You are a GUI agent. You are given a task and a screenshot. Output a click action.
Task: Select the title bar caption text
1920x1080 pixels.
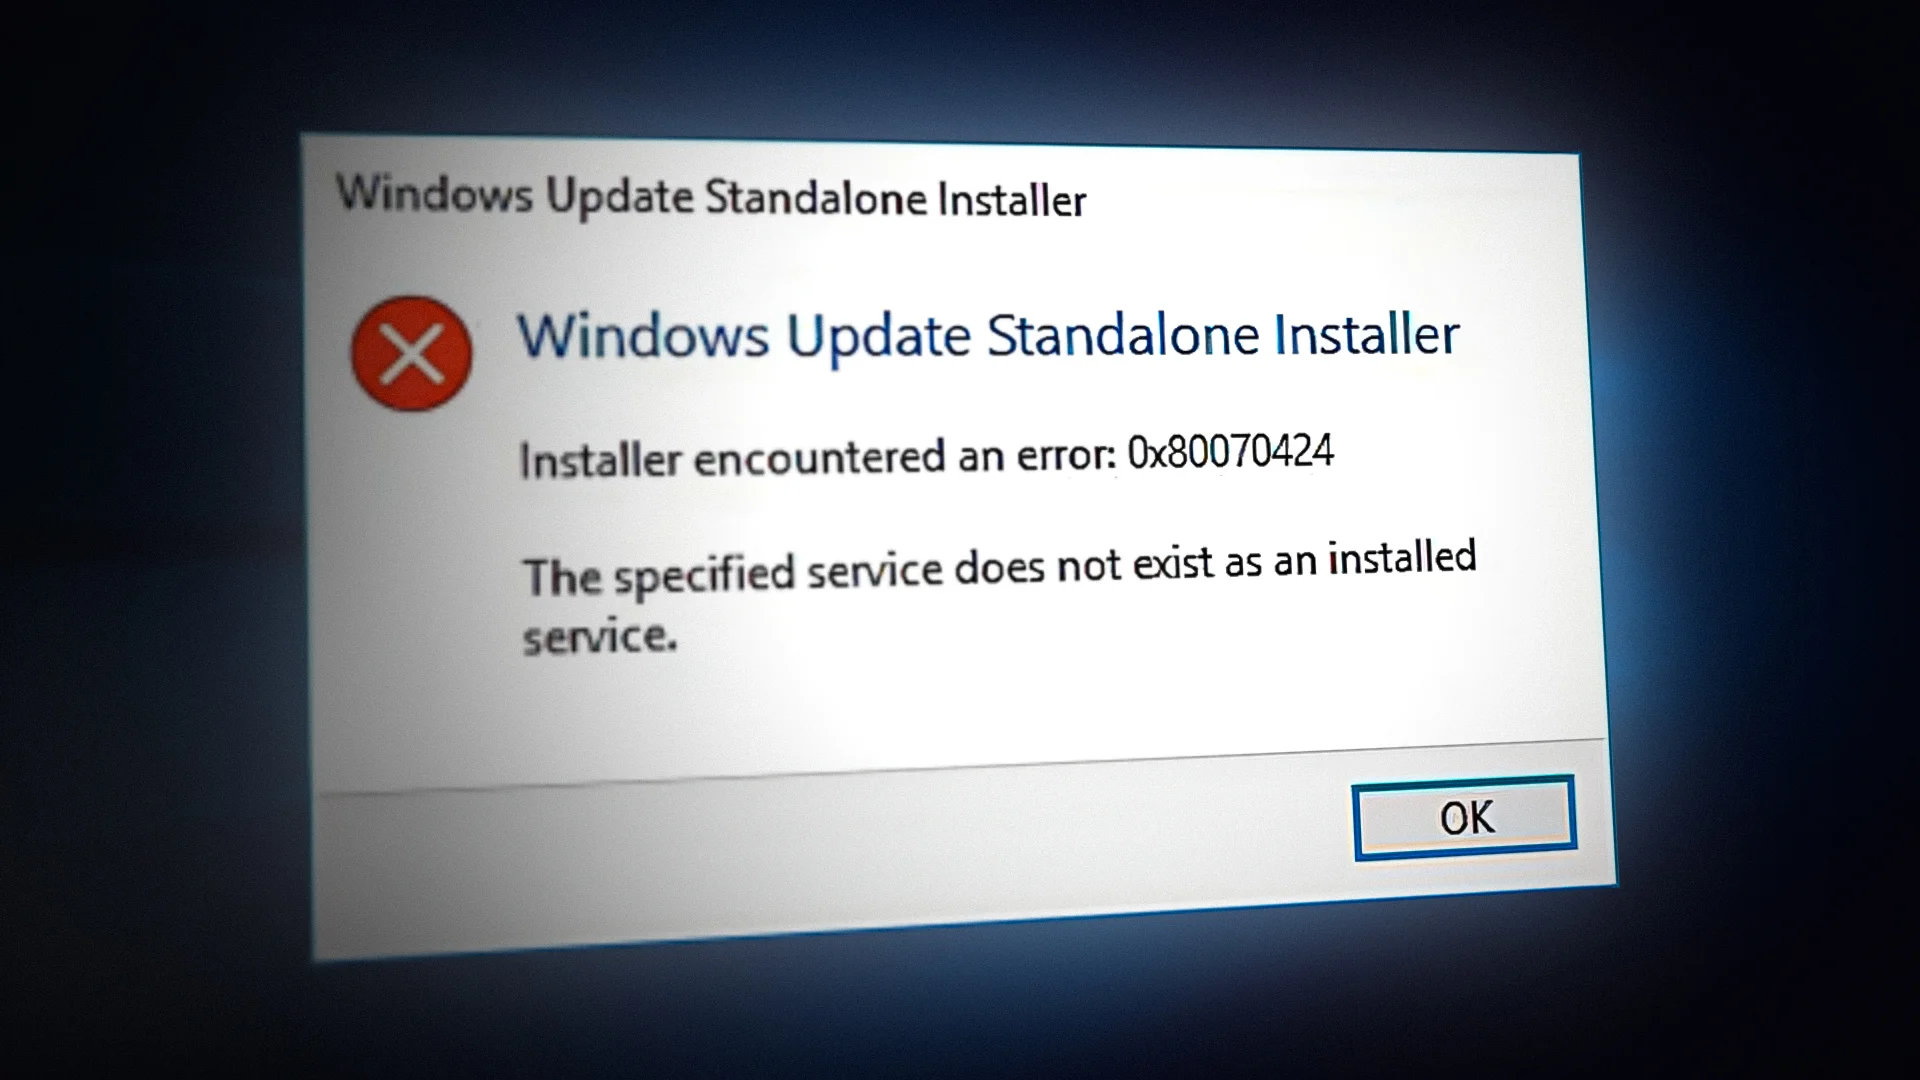click(711, 196)
